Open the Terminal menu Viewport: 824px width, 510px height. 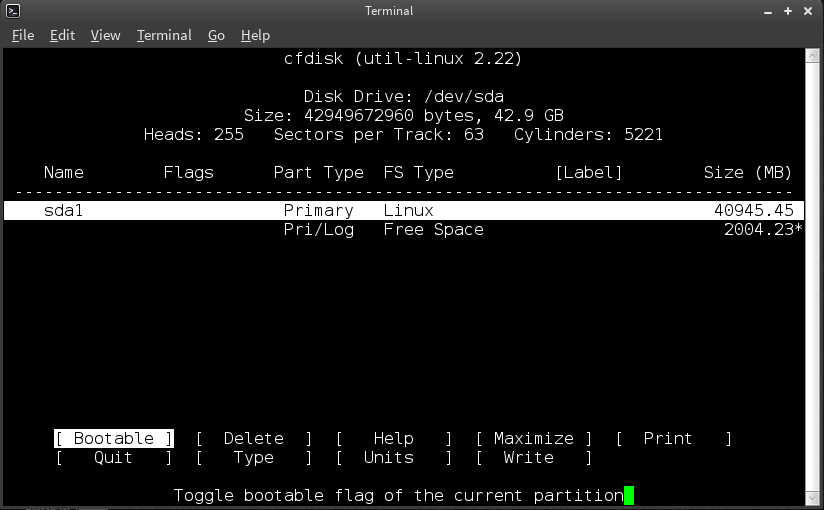click(x=164, y=35)
